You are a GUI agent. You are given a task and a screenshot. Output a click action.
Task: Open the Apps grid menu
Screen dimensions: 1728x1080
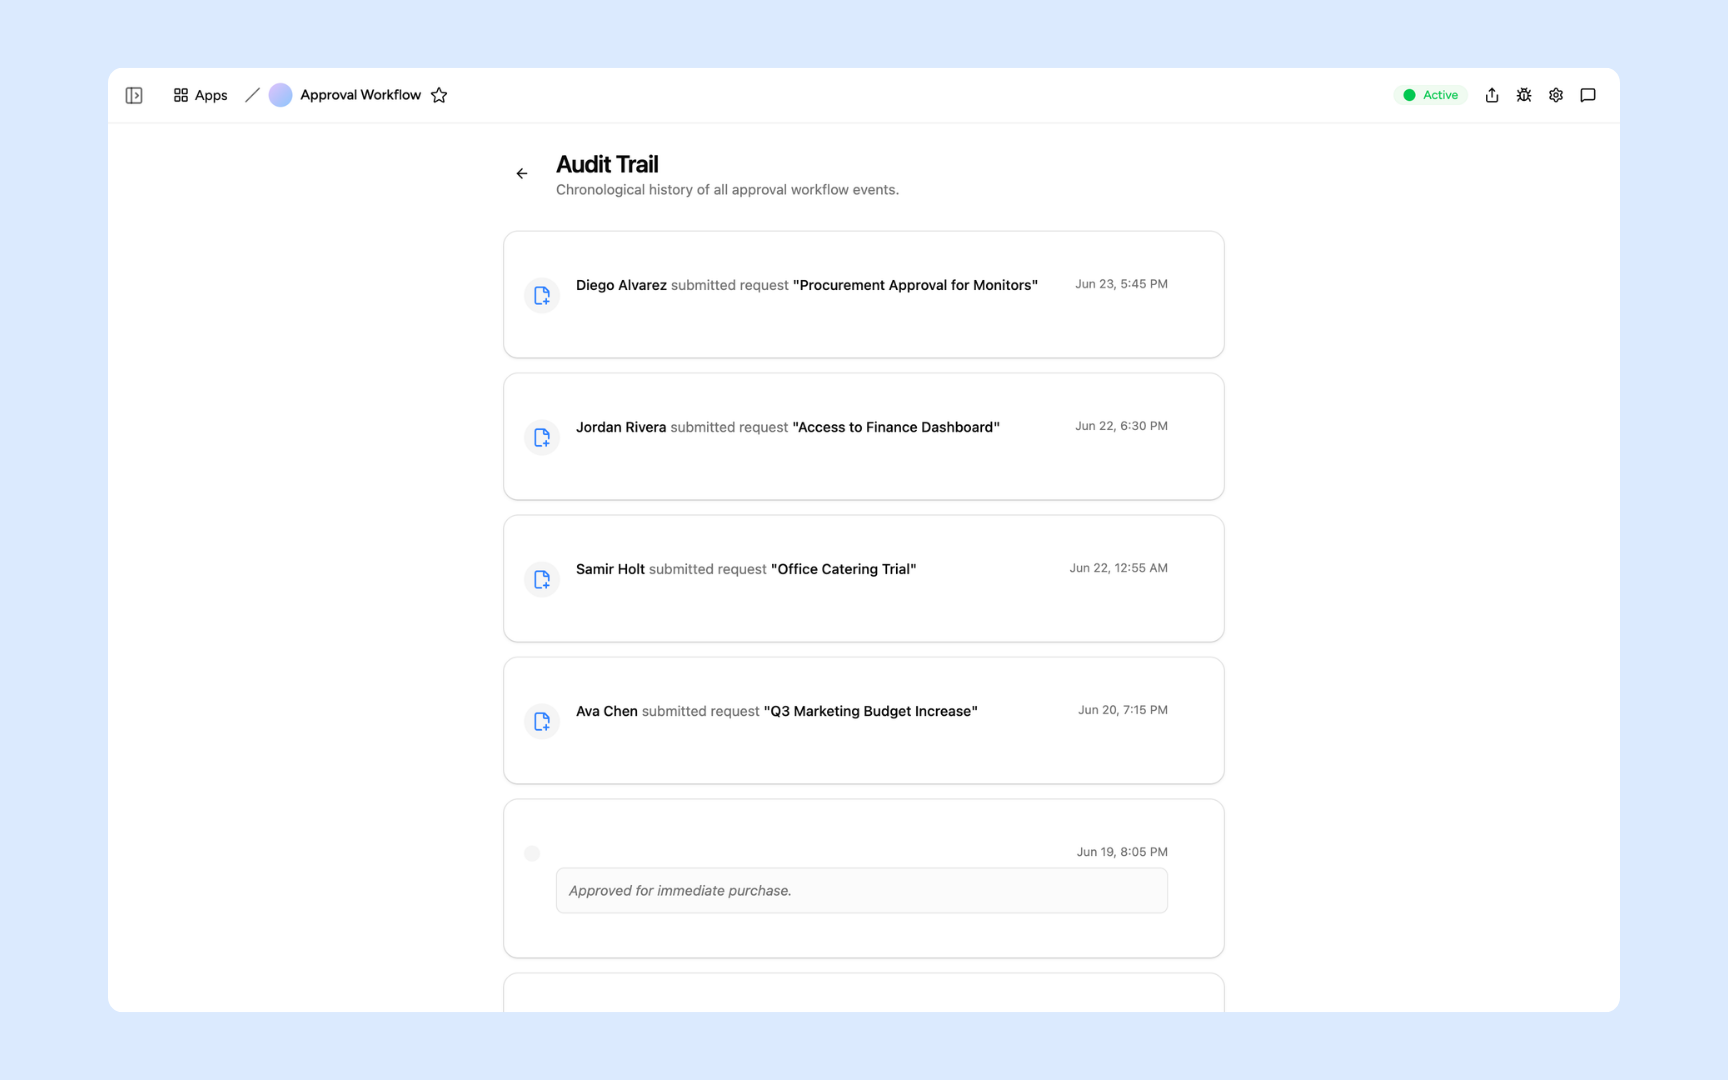click(x=200, y=95)
